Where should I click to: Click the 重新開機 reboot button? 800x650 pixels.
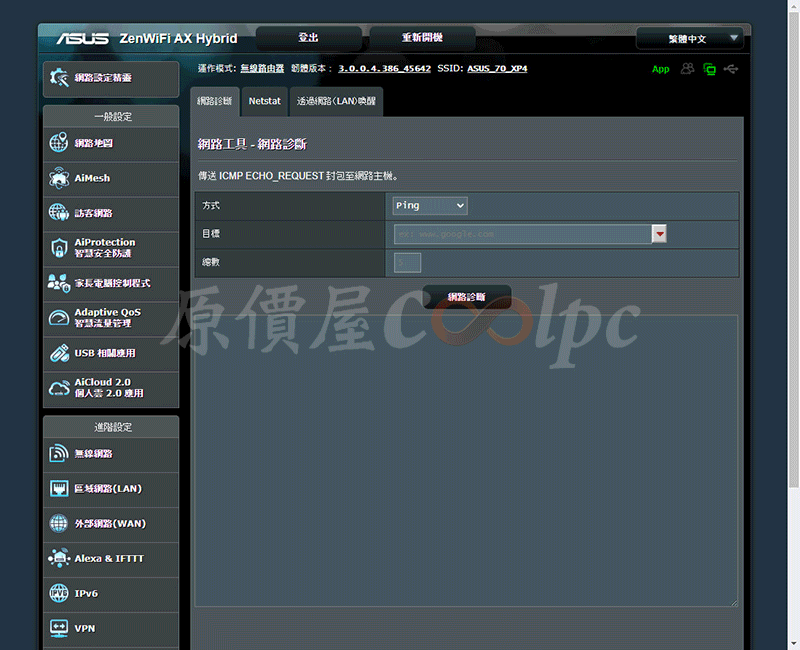pos(422,38)
